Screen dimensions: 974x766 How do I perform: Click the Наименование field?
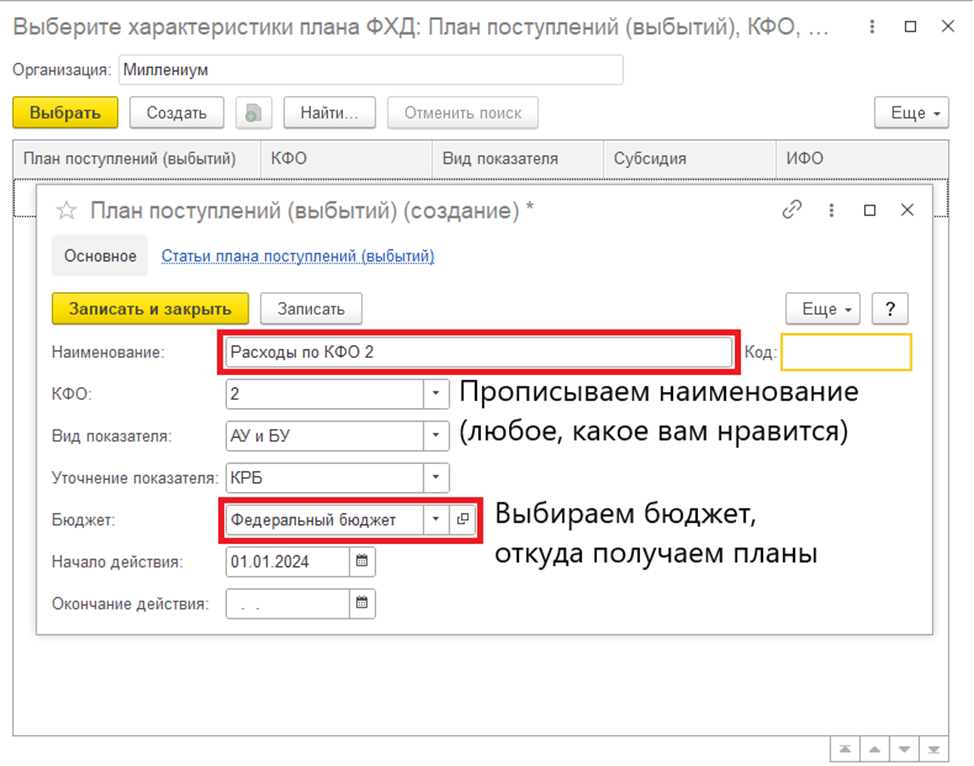[479, 352]
